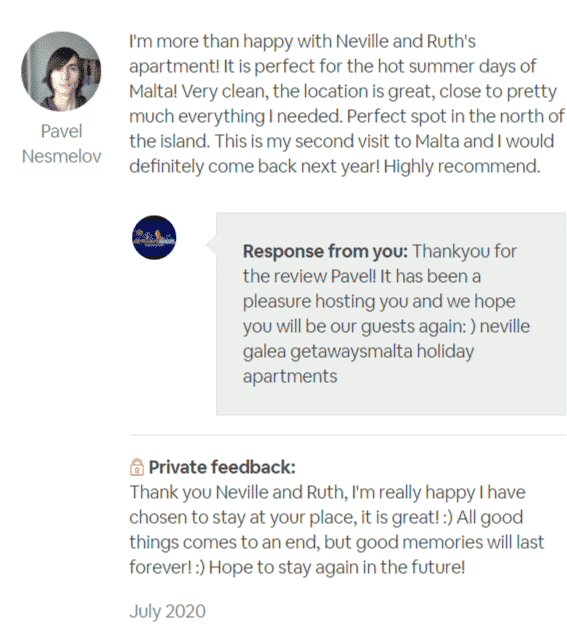Click the word 'apartments' ending the host response
Image resolution: width=567 pixels, height=641 pixels.
click(x=290, y=376)
